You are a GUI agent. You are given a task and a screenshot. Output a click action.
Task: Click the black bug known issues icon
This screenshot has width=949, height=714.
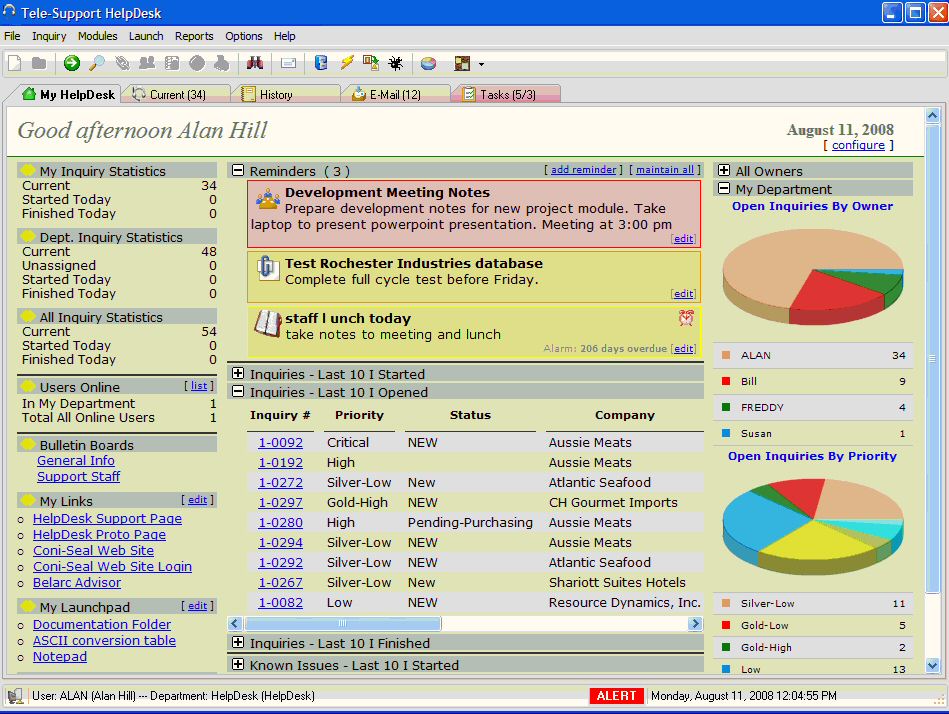[396, 63]
